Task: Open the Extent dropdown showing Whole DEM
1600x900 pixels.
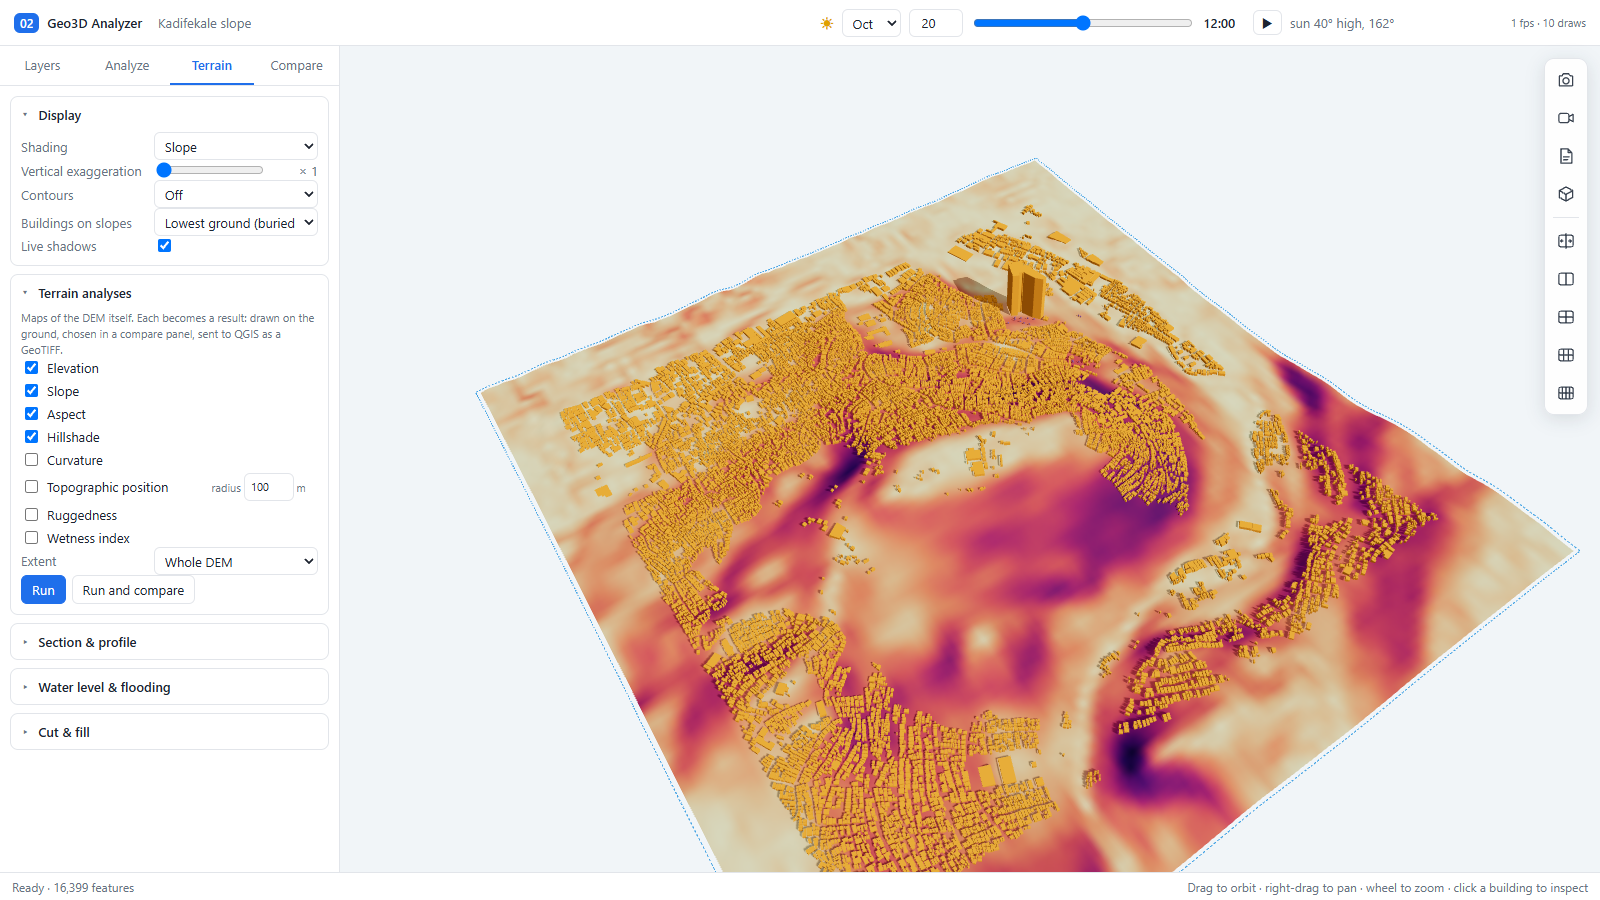Action: (x=236, y=562)
